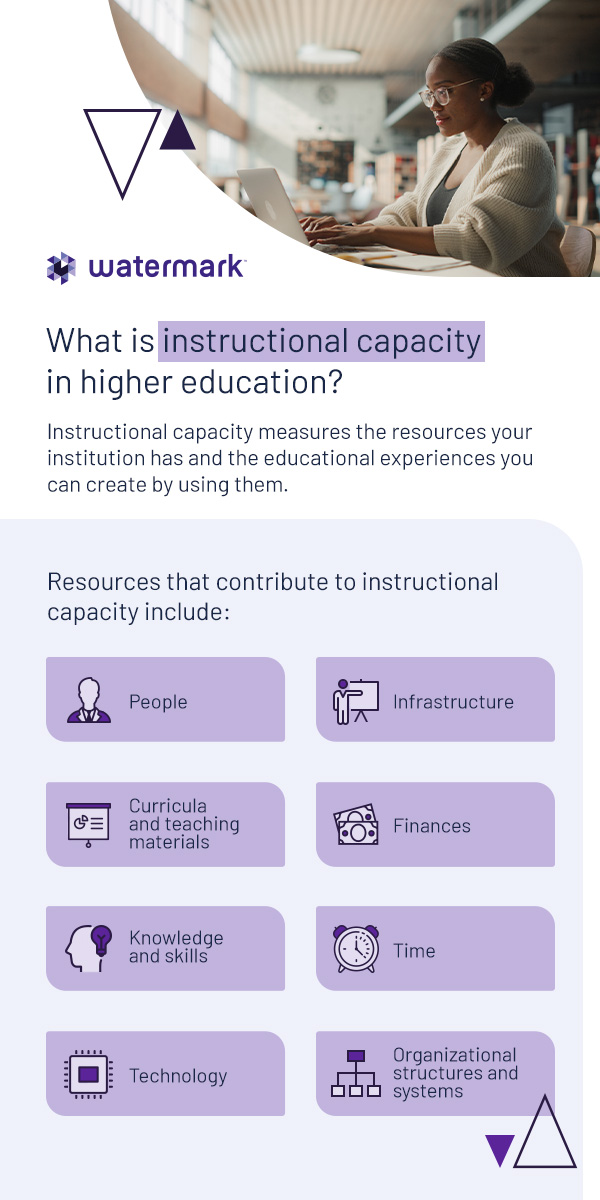Click the solid purple triangle at bottom
Viewport: 600px width, 1200px height.
coord(500,1150)
